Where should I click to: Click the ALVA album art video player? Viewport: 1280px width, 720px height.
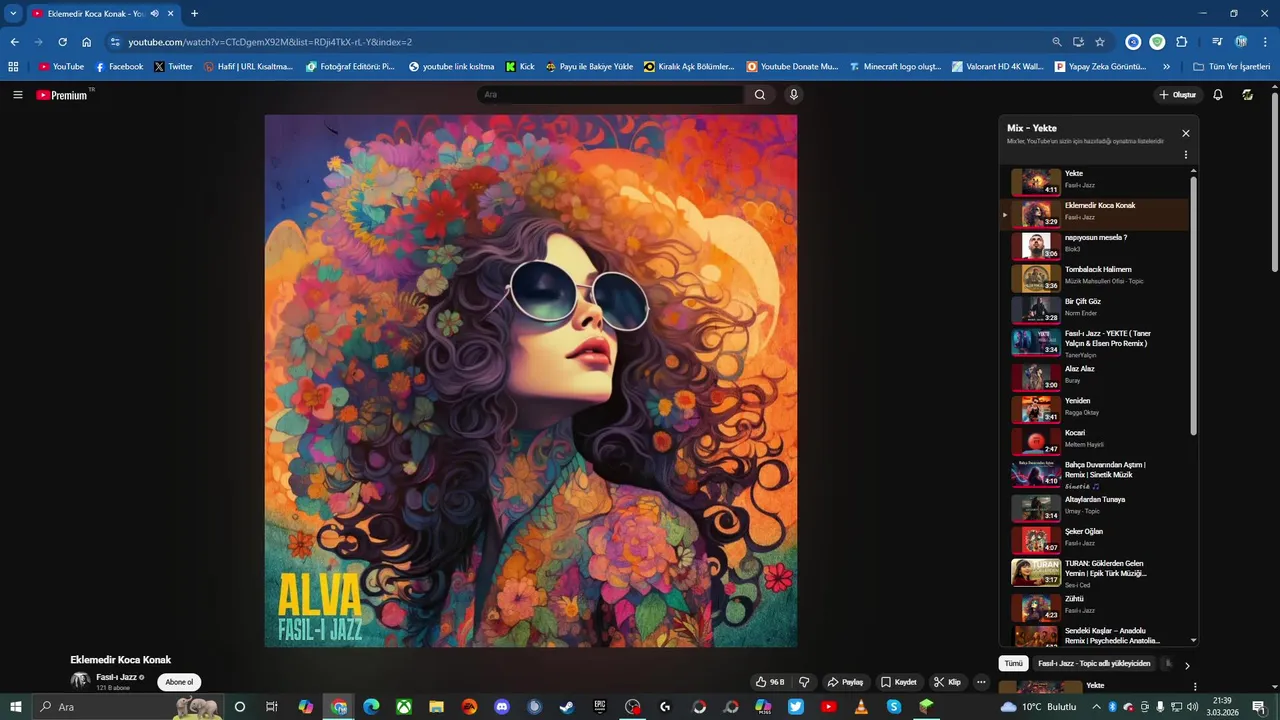pyautogui.click(x=531, y=381)
